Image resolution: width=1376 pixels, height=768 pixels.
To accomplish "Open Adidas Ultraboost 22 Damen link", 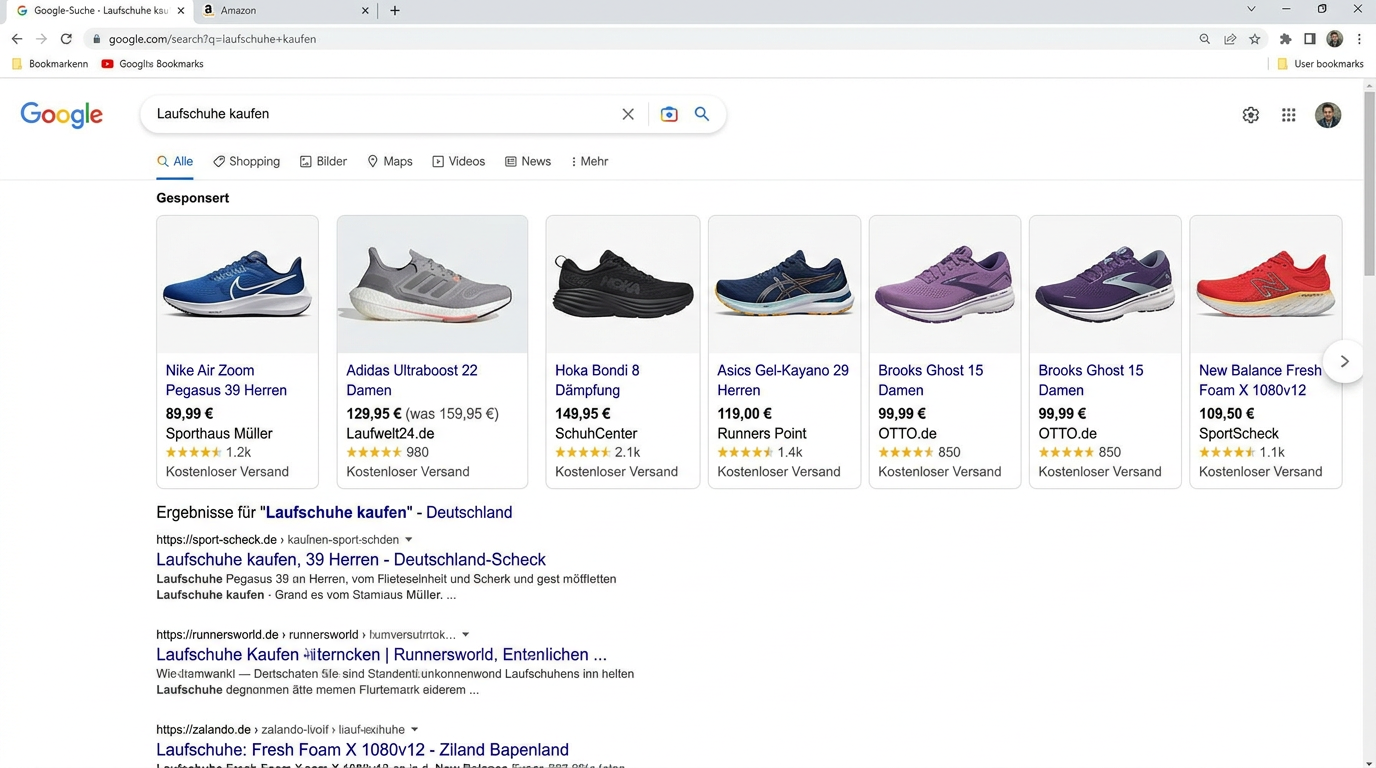I will (x=412, y=380).
